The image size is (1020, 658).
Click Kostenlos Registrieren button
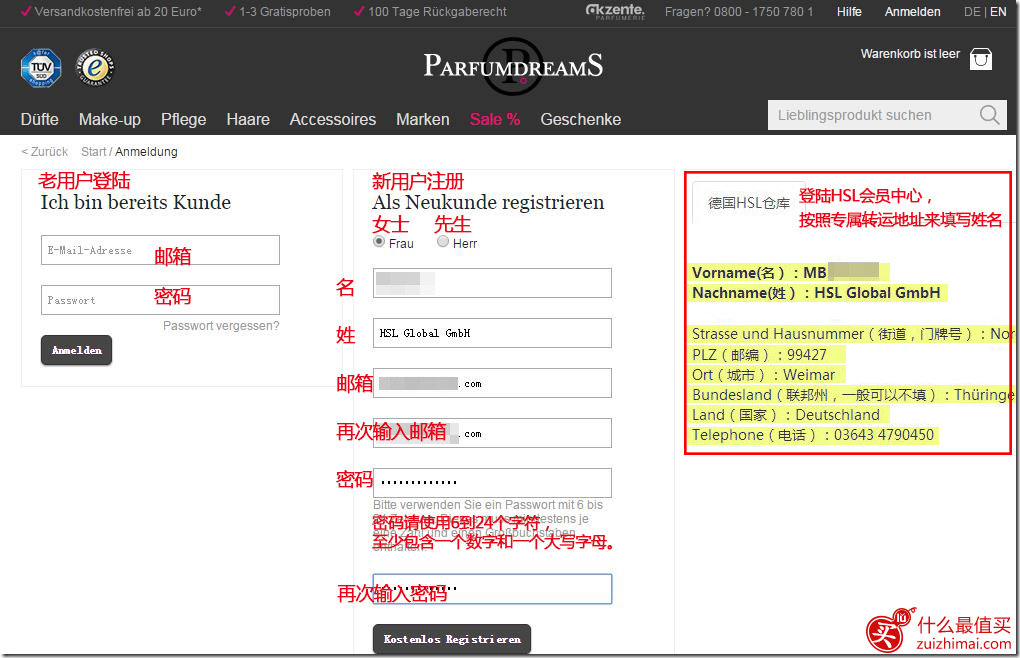click(452, 639)
